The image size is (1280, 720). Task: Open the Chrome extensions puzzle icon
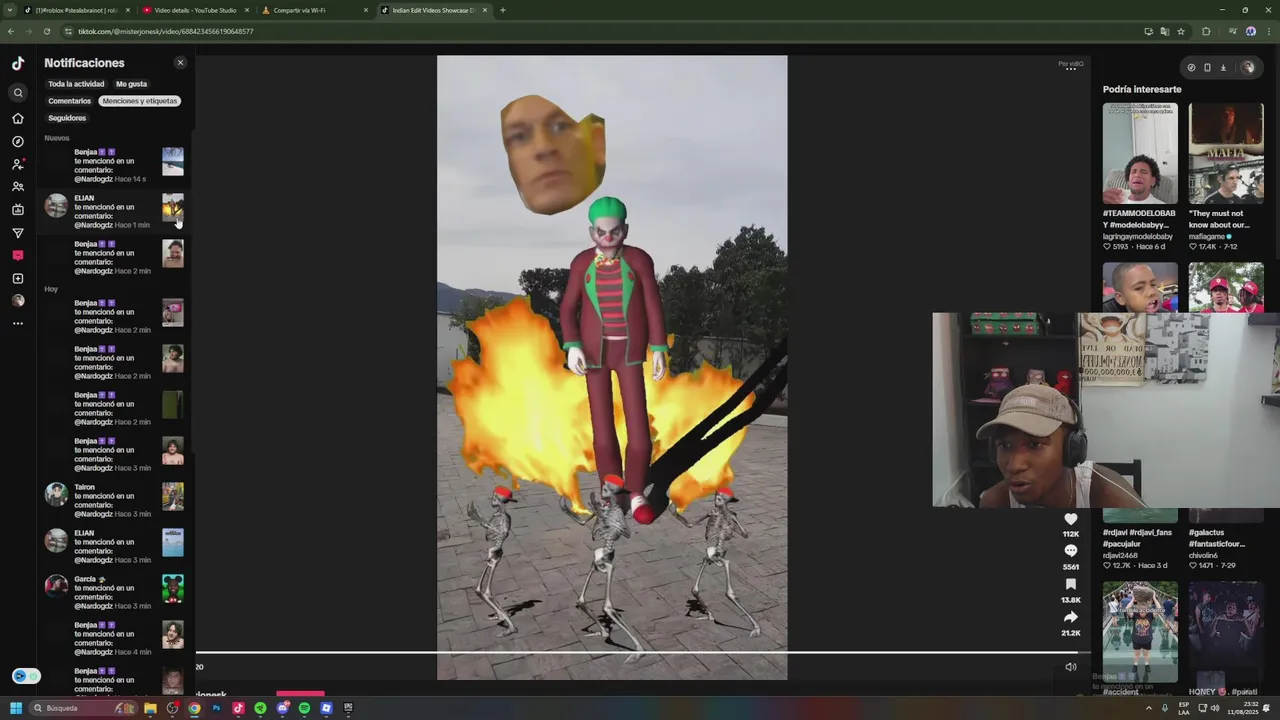pyautogui.click(x=1206, y=31)
